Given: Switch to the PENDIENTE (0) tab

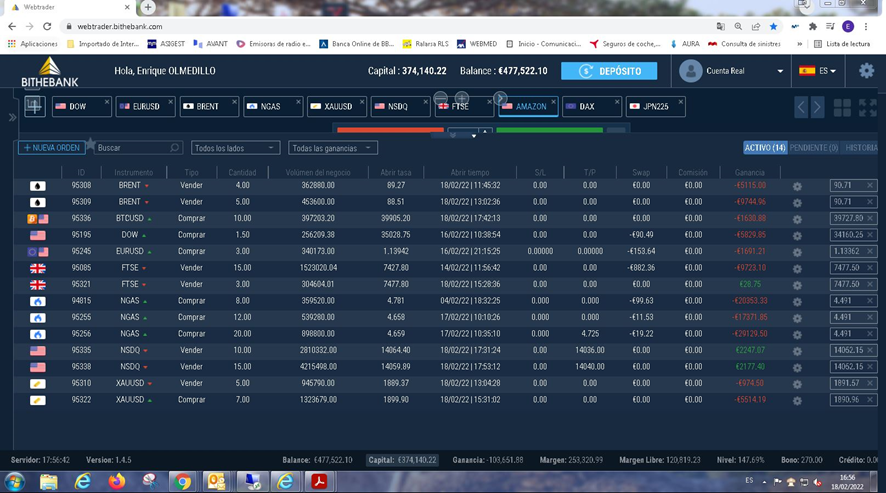Looking at the screenshot, I should tap(814, 148).
